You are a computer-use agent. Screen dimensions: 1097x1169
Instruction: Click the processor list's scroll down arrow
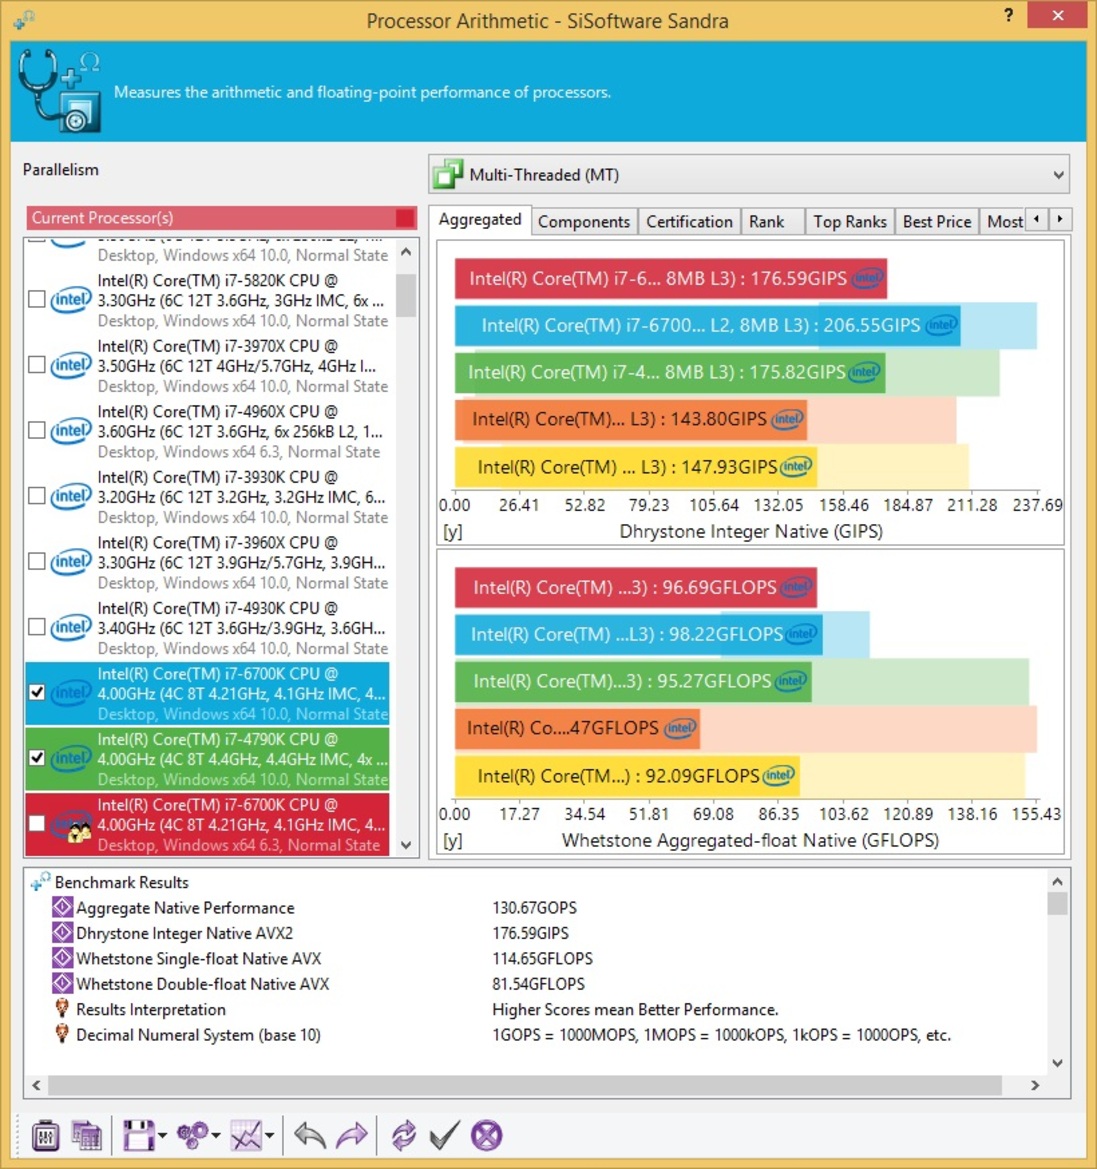point(406,845)
